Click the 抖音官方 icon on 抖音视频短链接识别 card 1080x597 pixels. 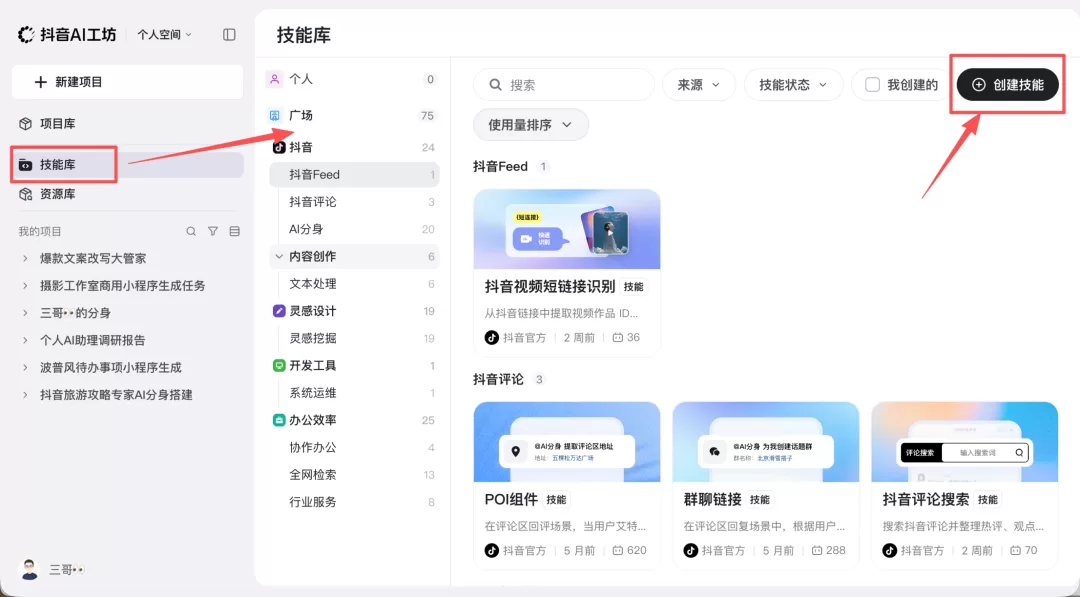click(492, 337)
